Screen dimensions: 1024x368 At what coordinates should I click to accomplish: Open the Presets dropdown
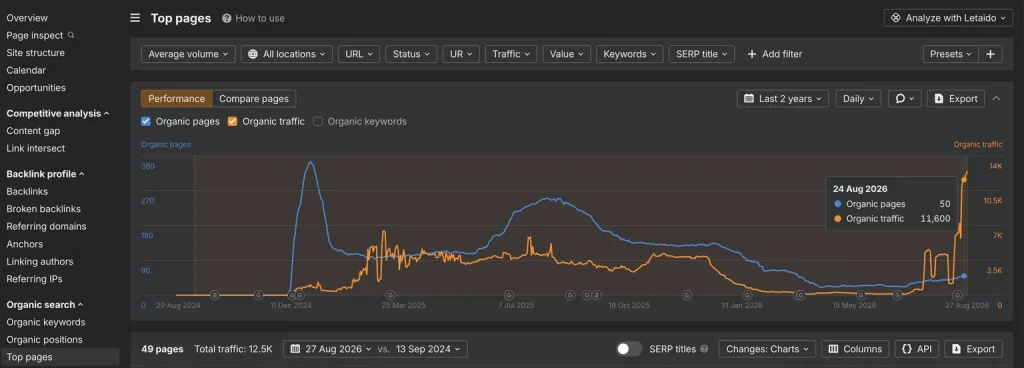point(950,54)
